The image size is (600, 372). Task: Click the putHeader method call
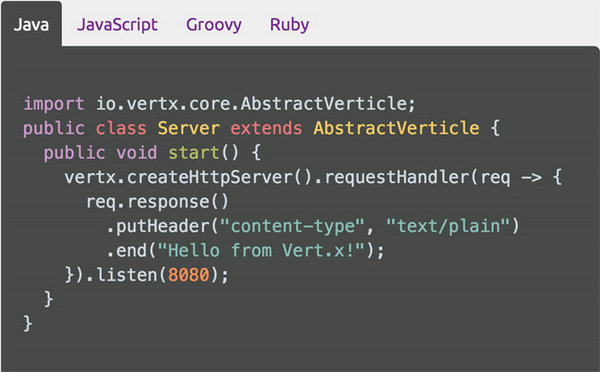pyautogui.click(x=162, y=227)
